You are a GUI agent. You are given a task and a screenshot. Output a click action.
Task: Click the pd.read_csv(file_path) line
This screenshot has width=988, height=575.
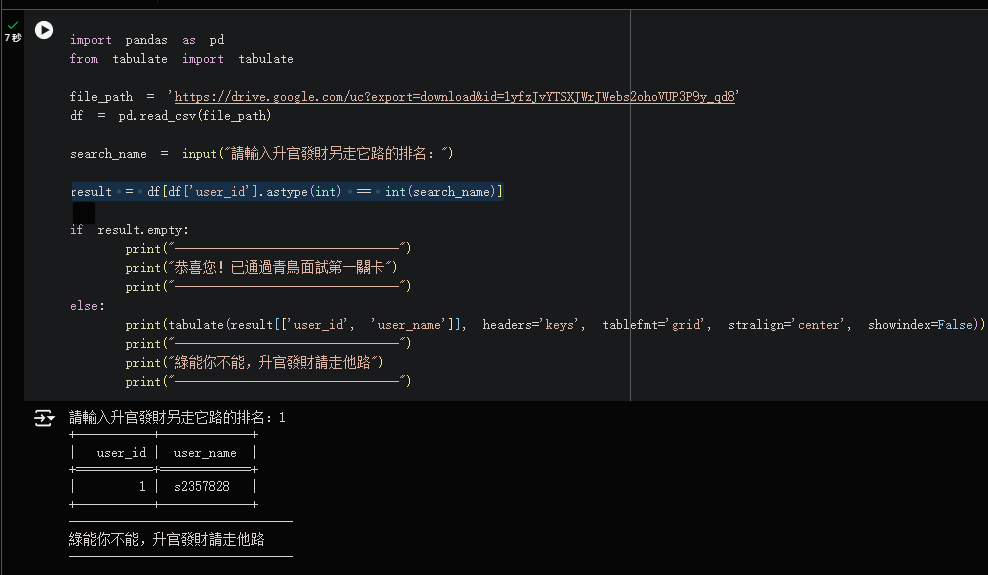170,116
